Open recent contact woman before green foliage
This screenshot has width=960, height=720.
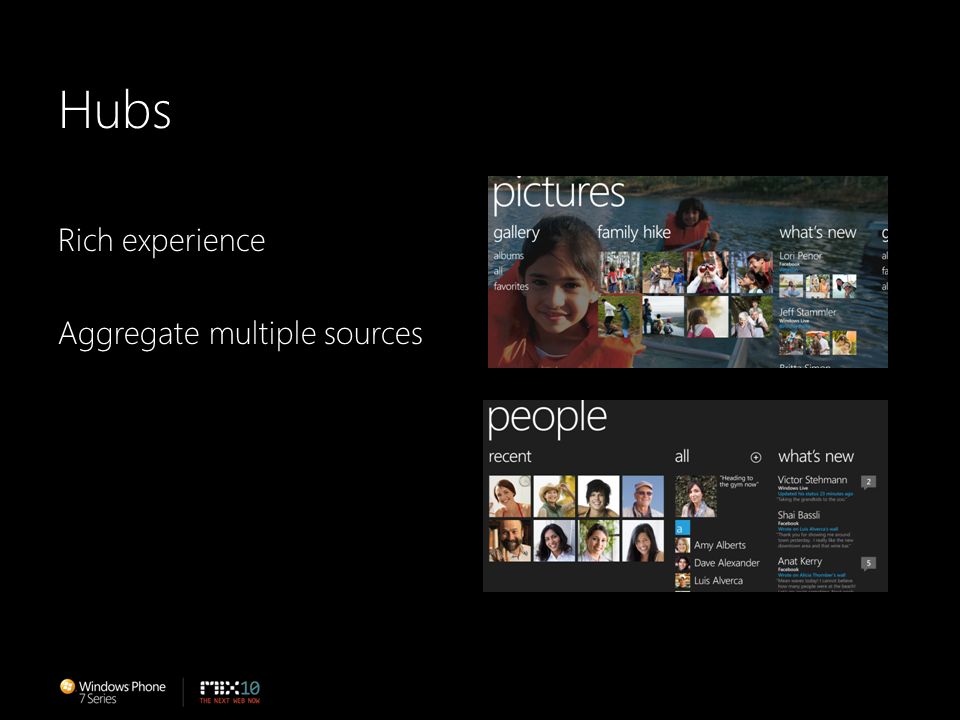click(x=599, y=541)
